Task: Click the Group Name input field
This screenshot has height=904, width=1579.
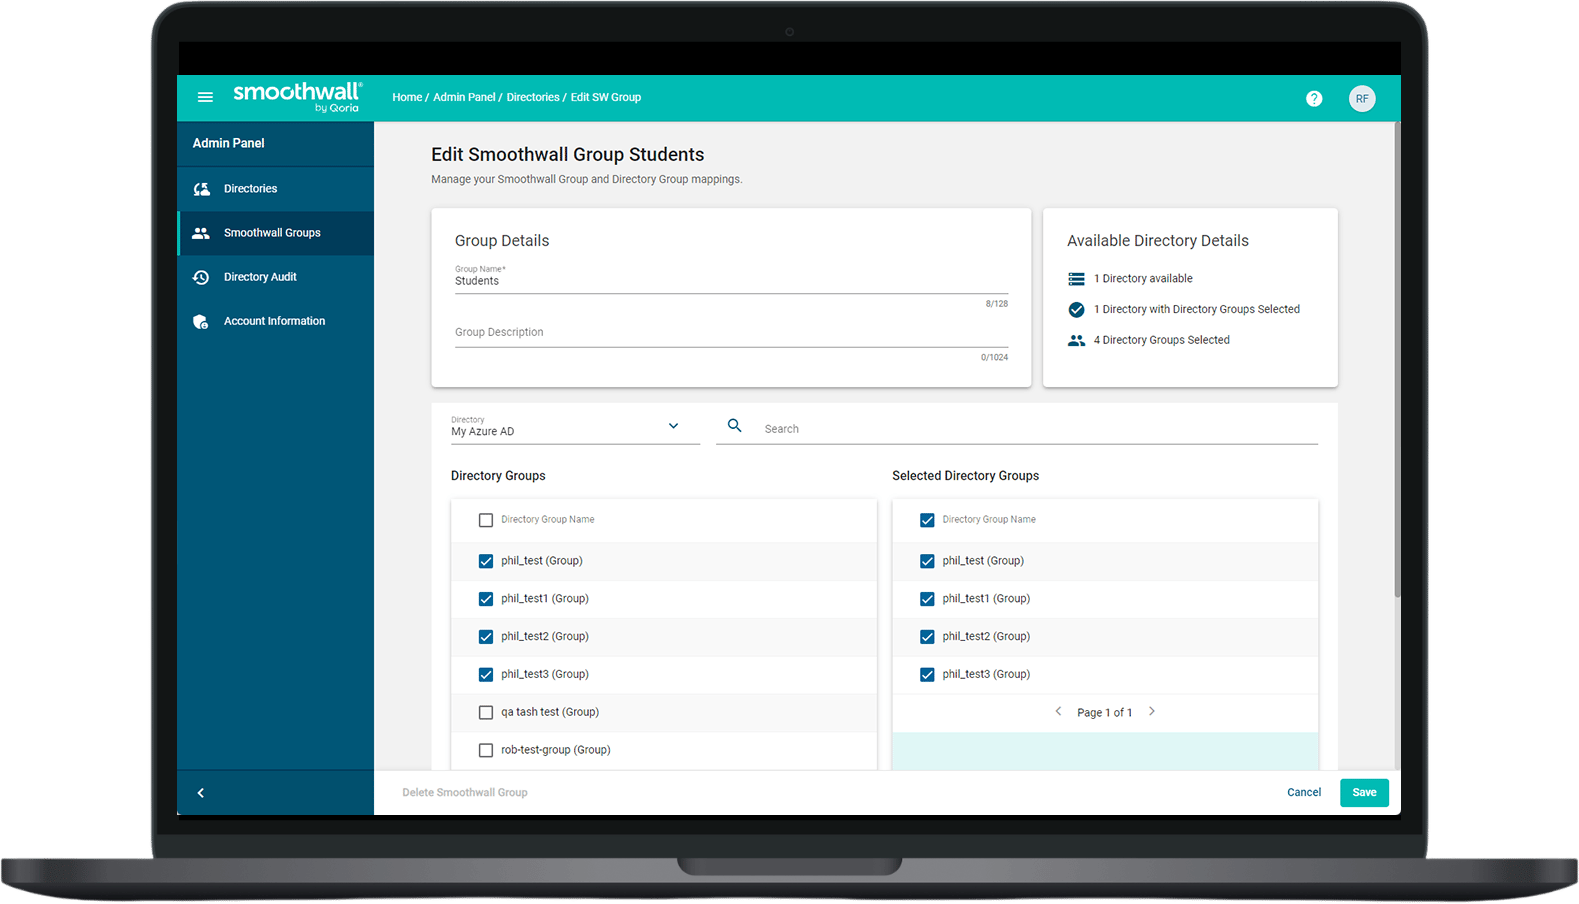Action: (731, 281)
